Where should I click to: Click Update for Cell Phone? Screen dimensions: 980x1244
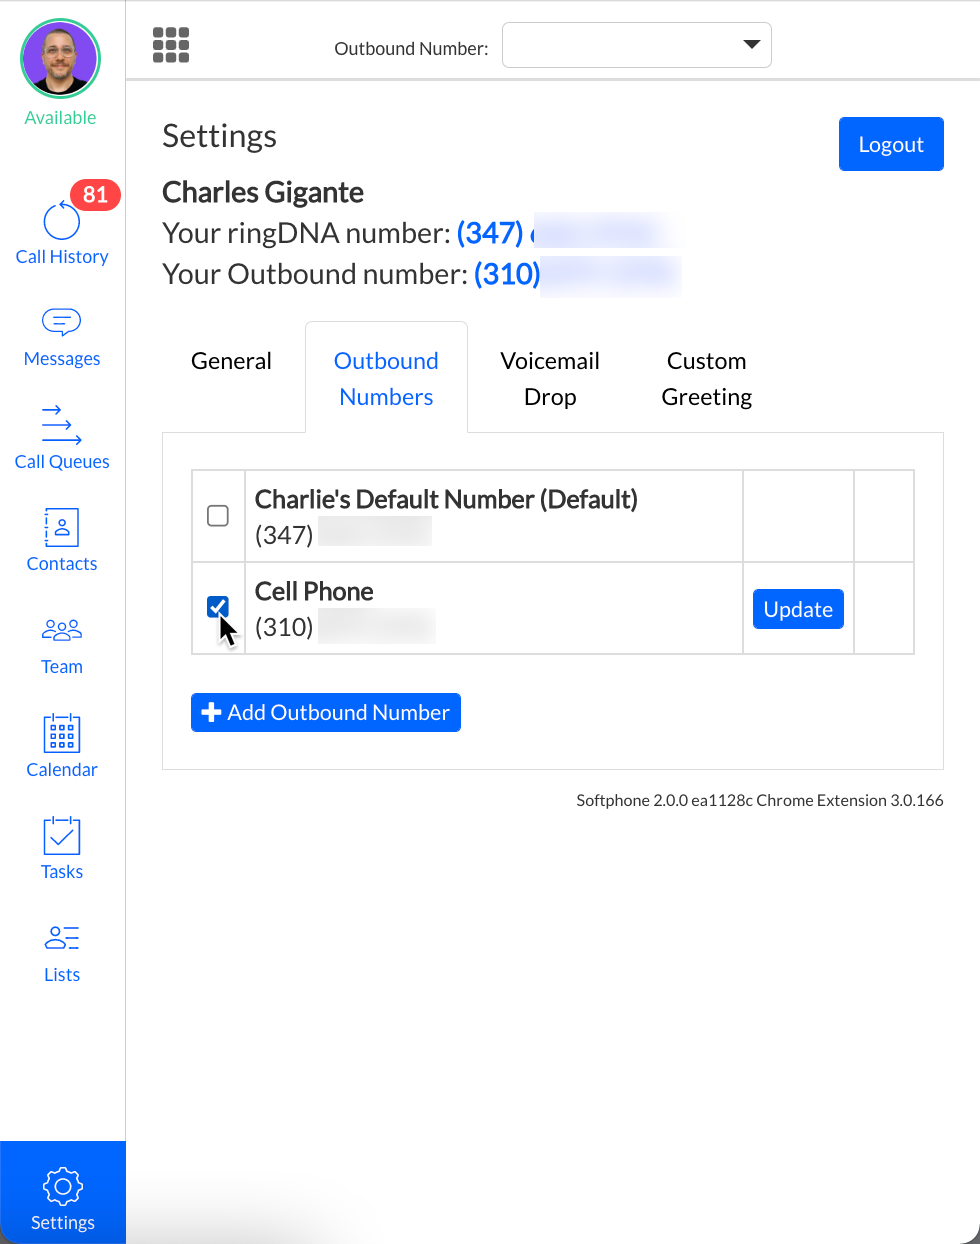pos(798,609)
